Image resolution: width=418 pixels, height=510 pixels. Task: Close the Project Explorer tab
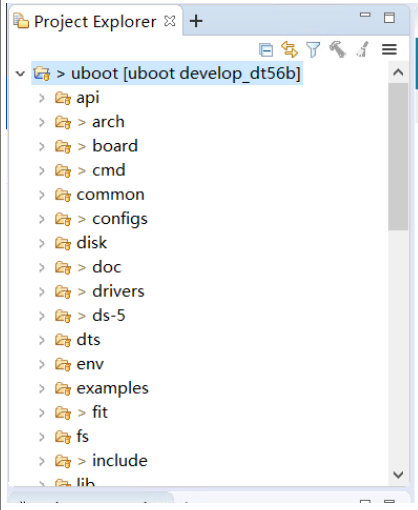pyautogui.click(x=170, y=21)
